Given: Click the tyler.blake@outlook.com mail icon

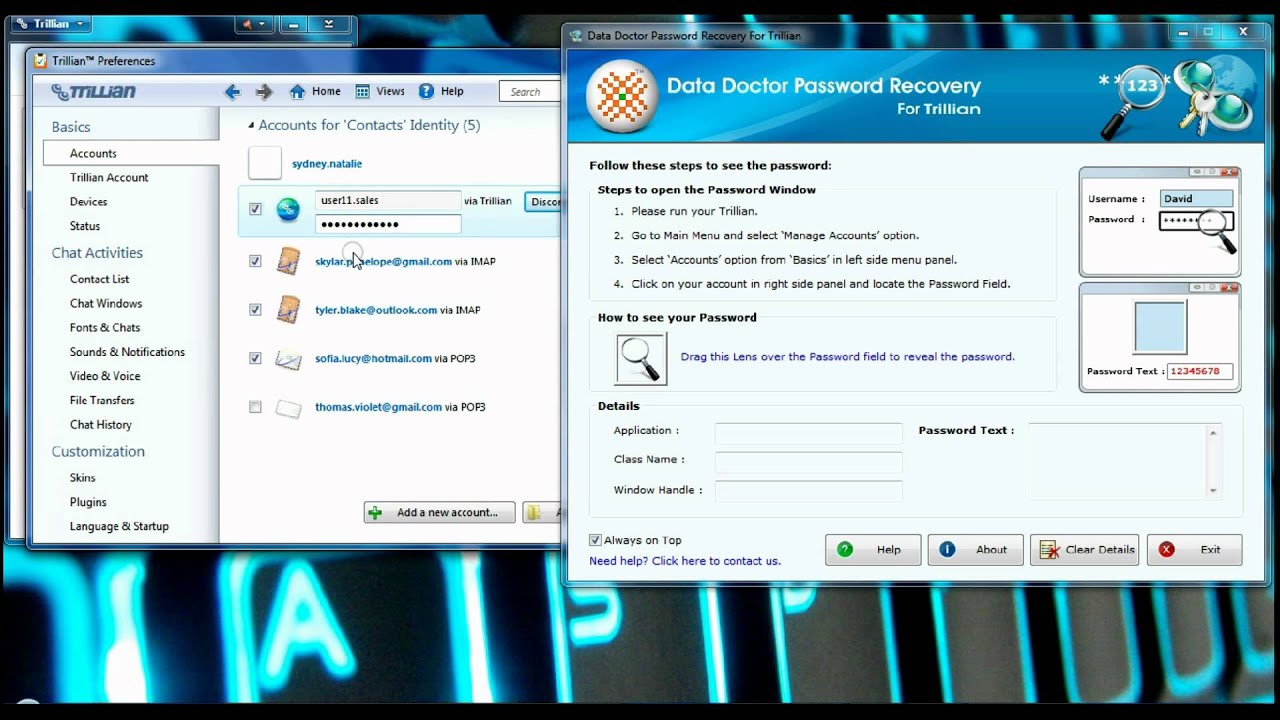Looking at the screenshot, I should pos(288,310).
